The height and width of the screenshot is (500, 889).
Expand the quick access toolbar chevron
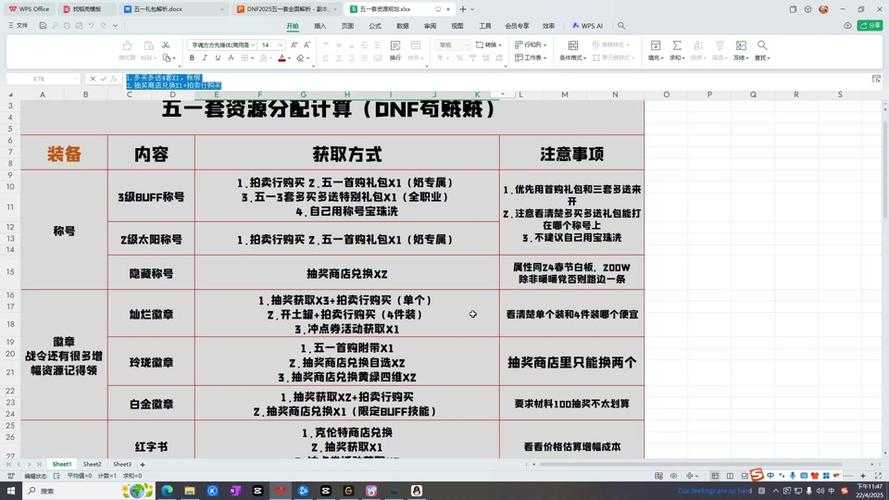pos(116,26)
